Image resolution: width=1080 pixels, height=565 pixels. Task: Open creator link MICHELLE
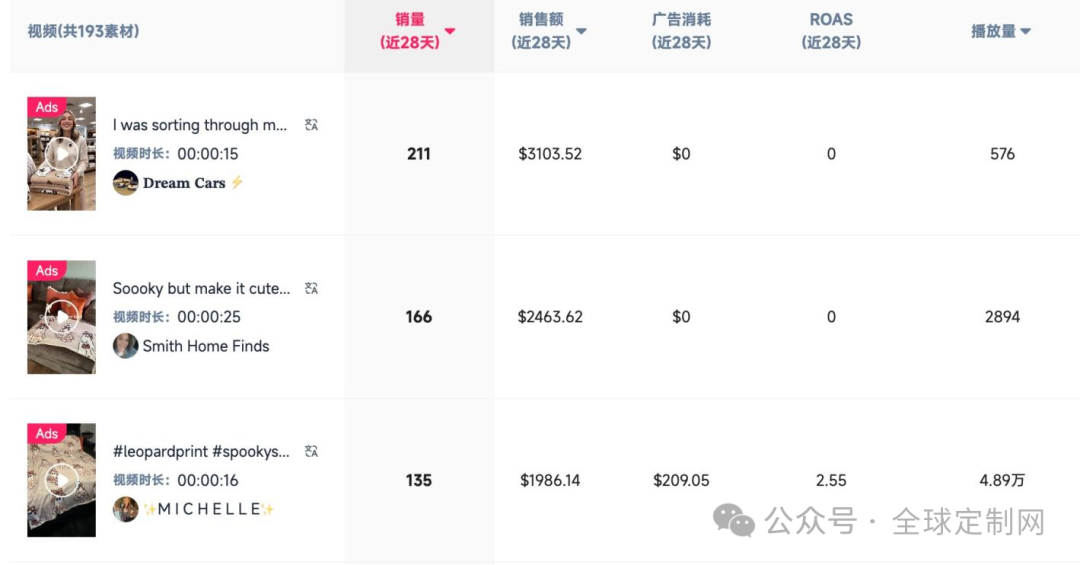(209, 509)
